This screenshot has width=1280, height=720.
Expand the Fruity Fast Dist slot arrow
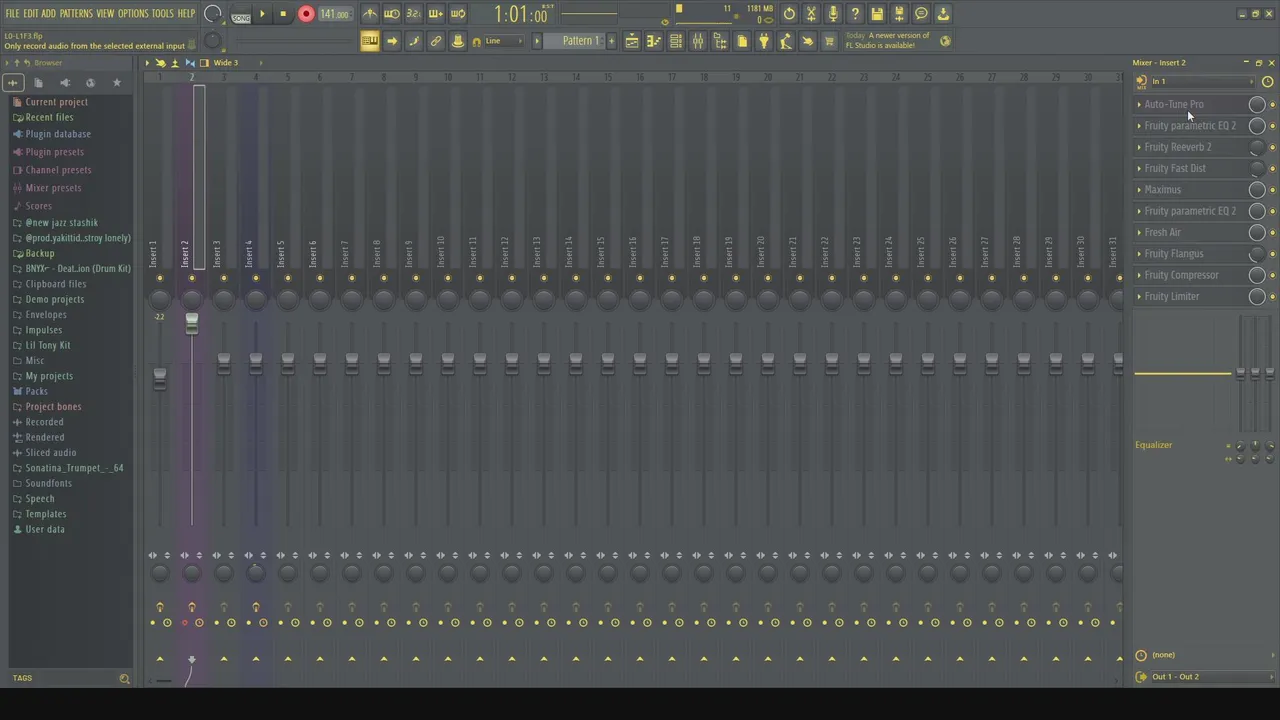click(x=1139, y=168)
